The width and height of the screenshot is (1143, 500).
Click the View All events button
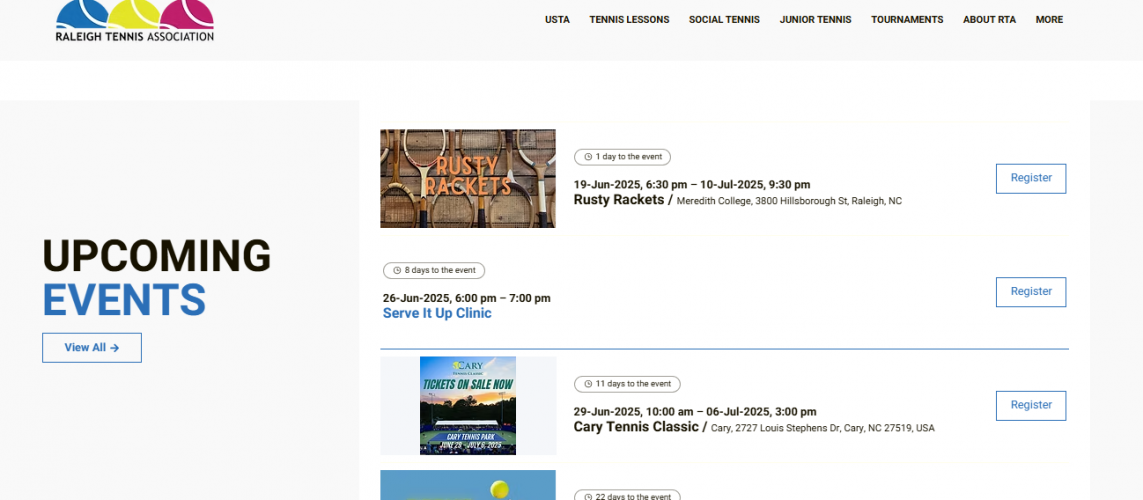click(92, 348)
